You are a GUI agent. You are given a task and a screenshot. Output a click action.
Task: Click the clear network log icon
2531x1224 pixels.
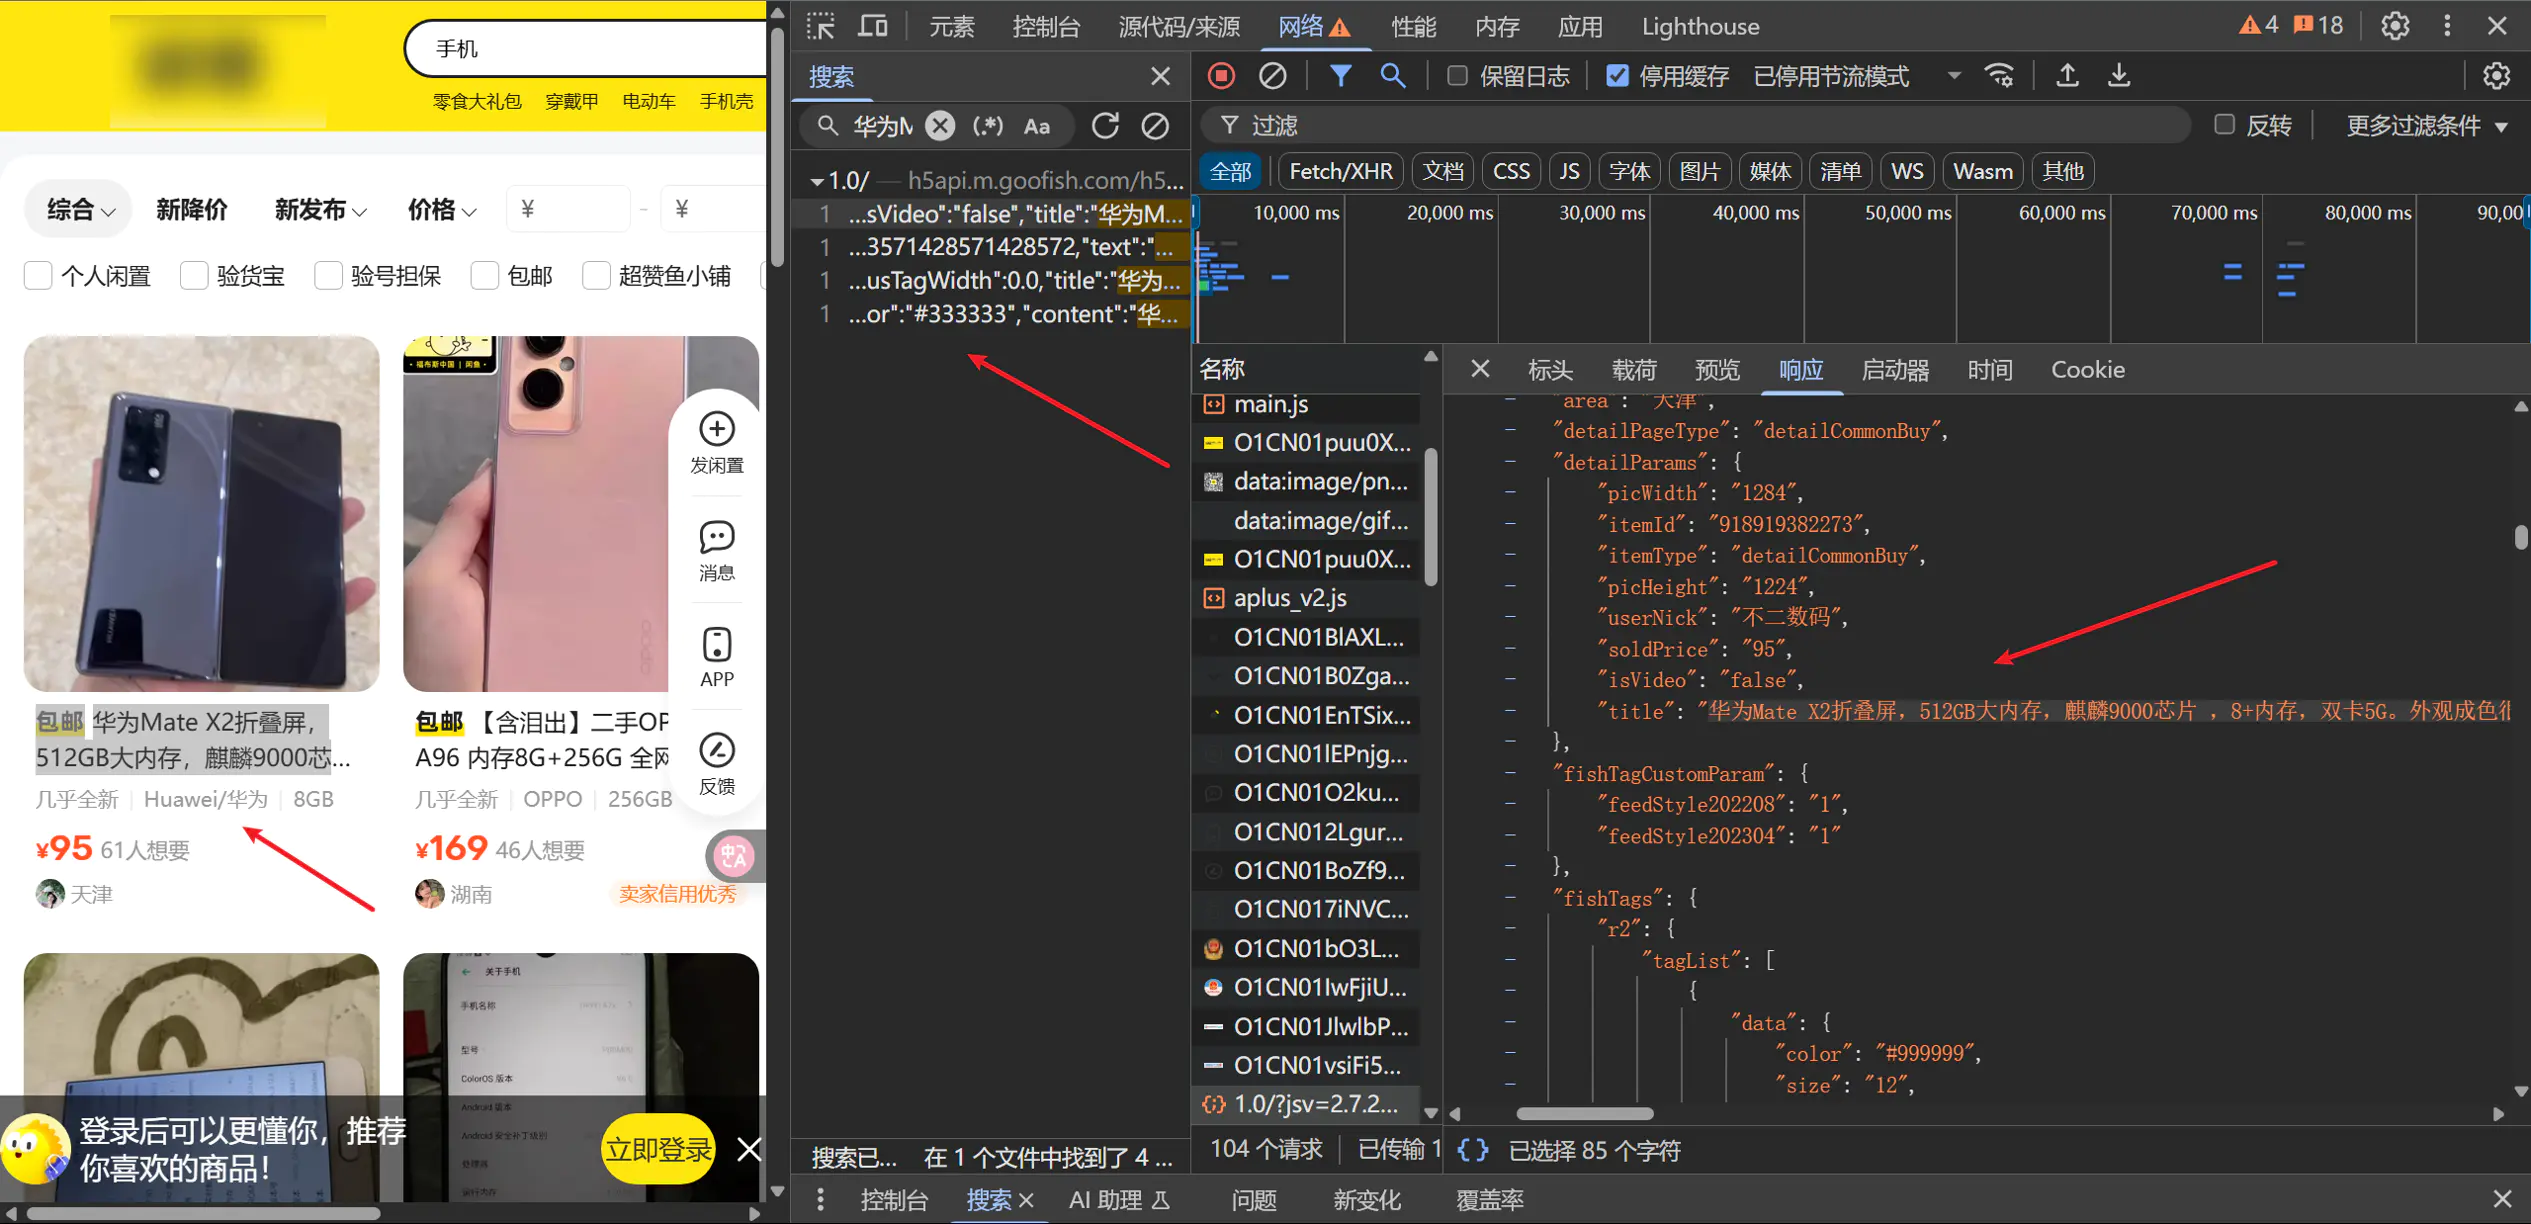[x=1272, y=76]
